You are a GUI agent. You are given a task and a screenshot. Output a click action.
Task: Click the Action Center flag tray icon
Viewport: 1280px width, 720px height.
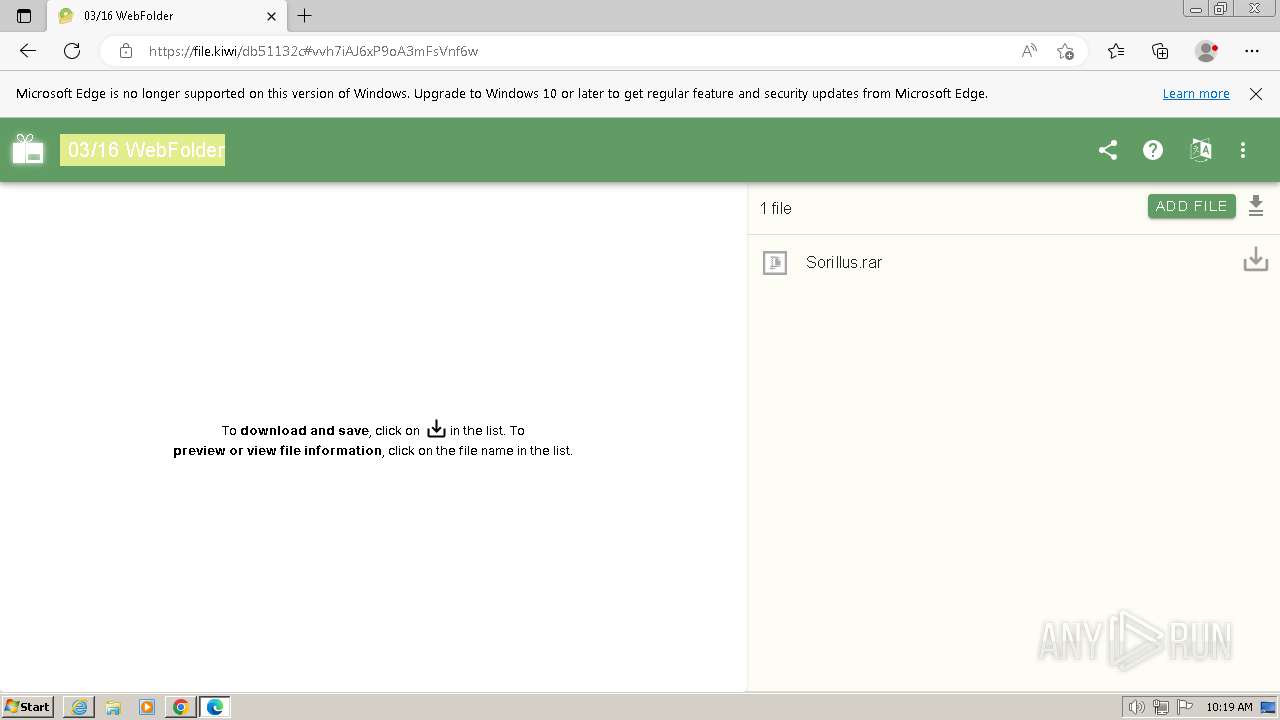[1185, 707]
